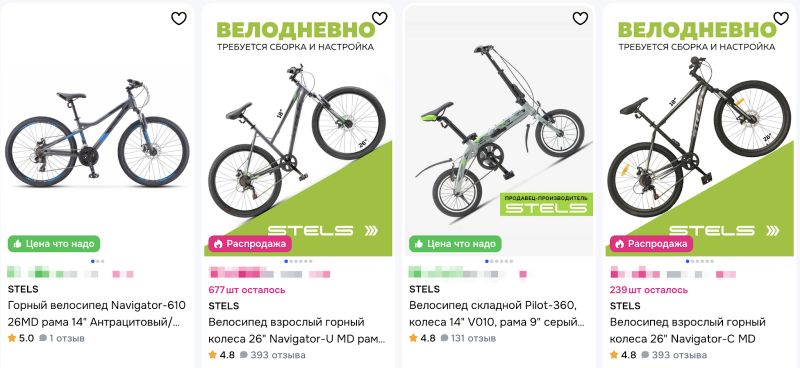Open Горный велосипед Navigator-610 title link

pyautogui.click(x=97, y=314)
